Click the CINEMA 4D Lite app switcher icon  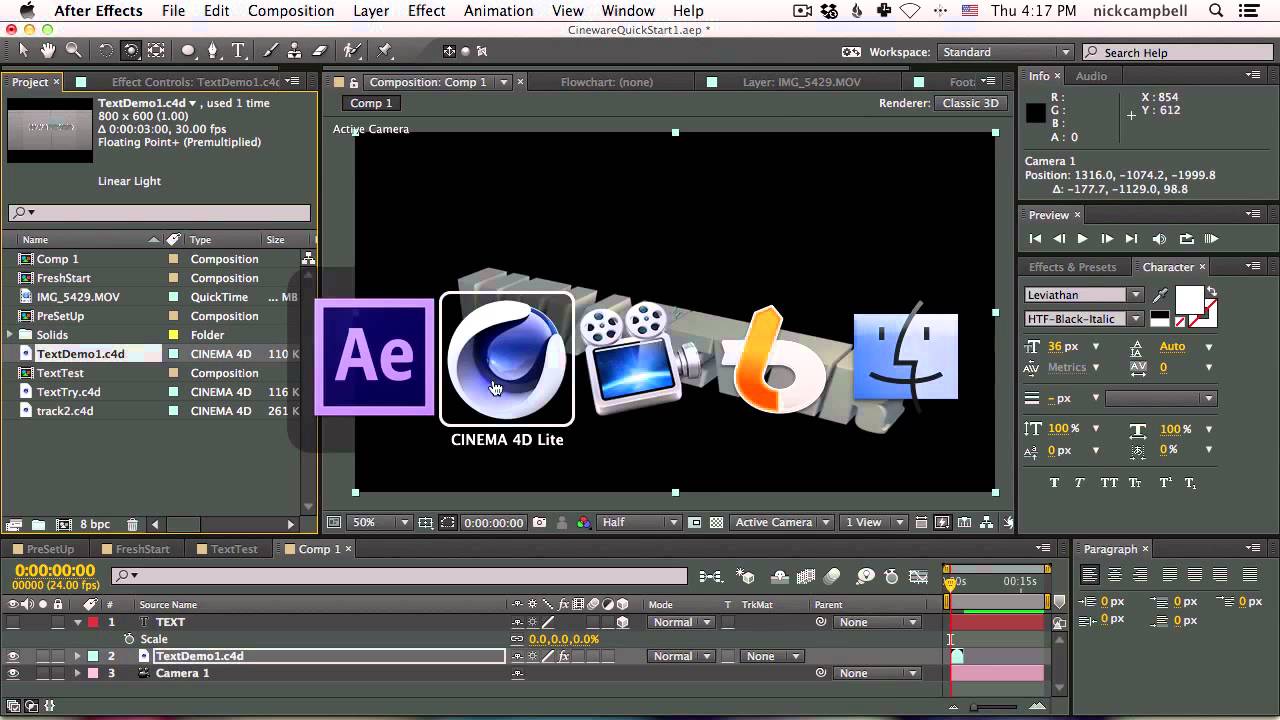[507, 358]
